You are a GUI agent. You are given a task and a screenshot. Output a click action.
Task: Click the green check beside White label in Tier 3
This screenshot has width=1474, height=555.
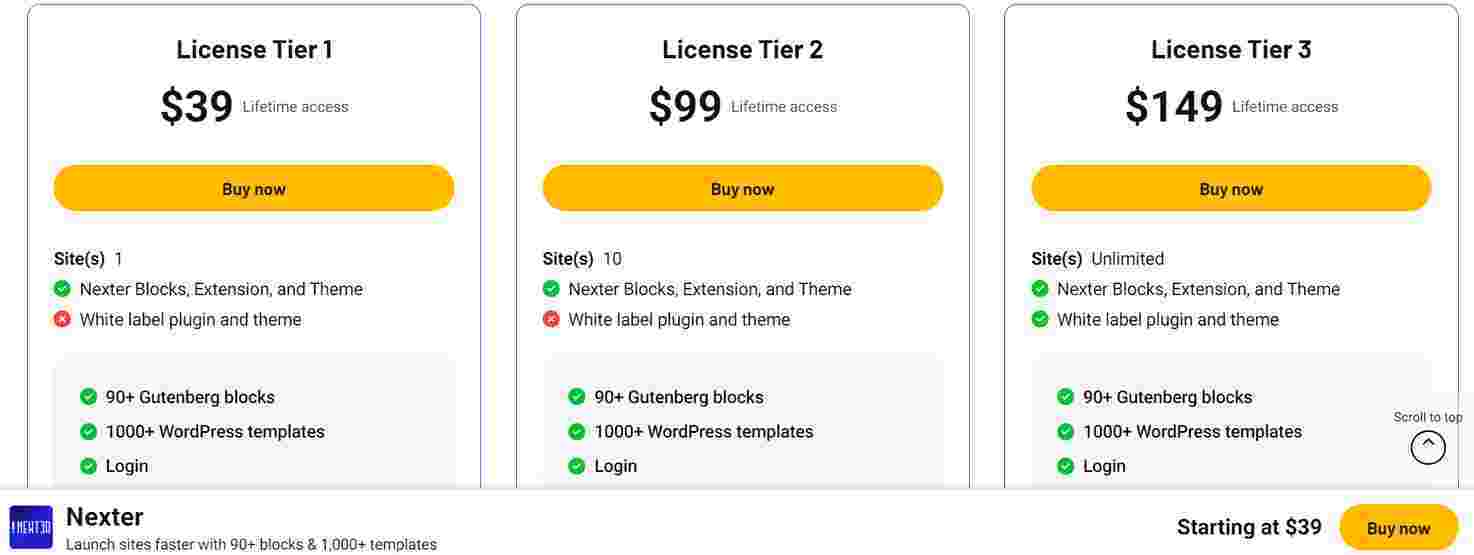point(1040,319)
